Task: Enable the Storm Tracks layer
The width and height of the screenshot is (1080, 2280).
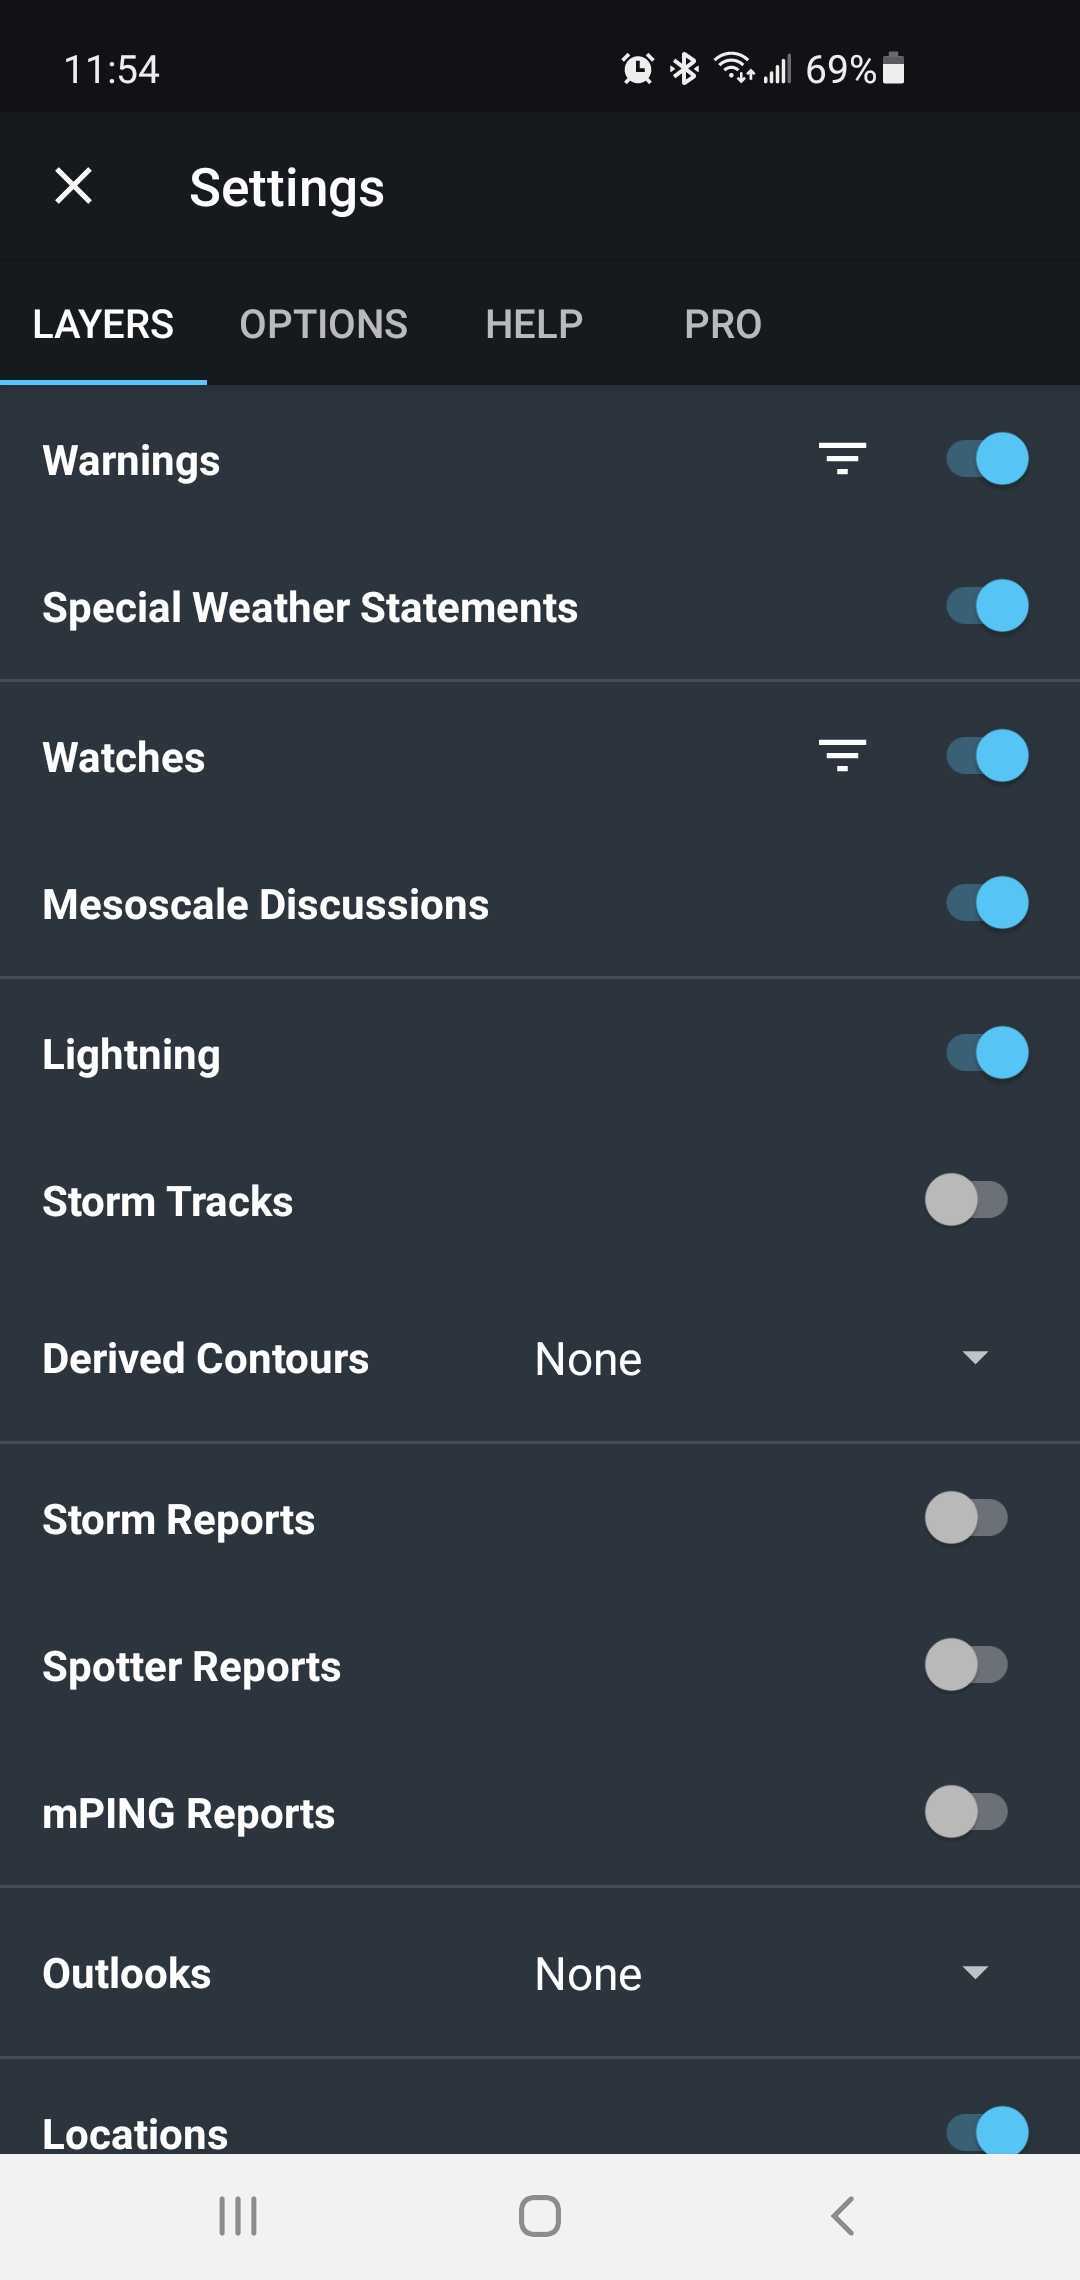Action: [966, 1200]
